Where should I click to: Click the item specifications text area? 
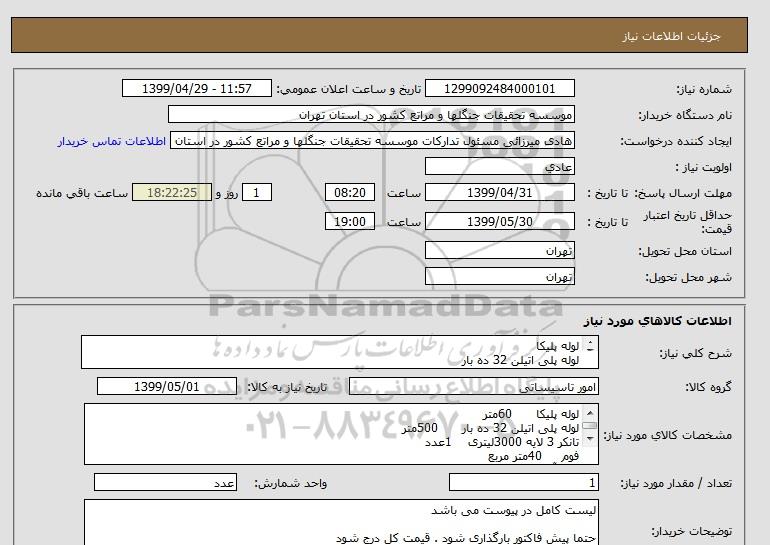tap(341, 435)
